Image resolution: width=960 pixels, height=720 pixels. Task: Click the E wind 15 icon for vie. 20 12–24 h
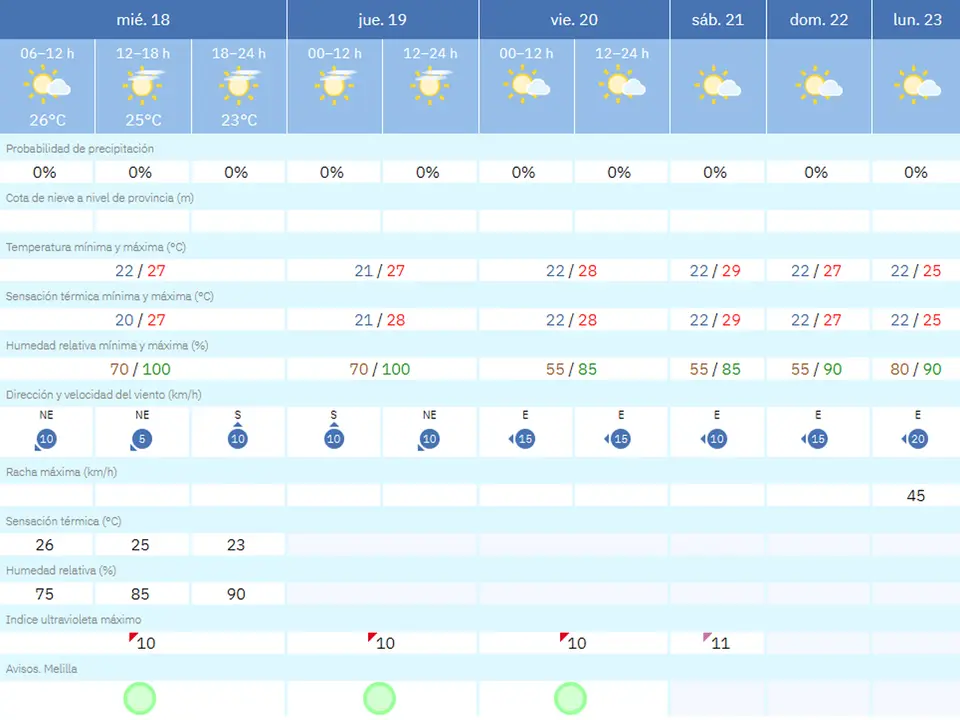pyautogui.click(x=618, y=439)
